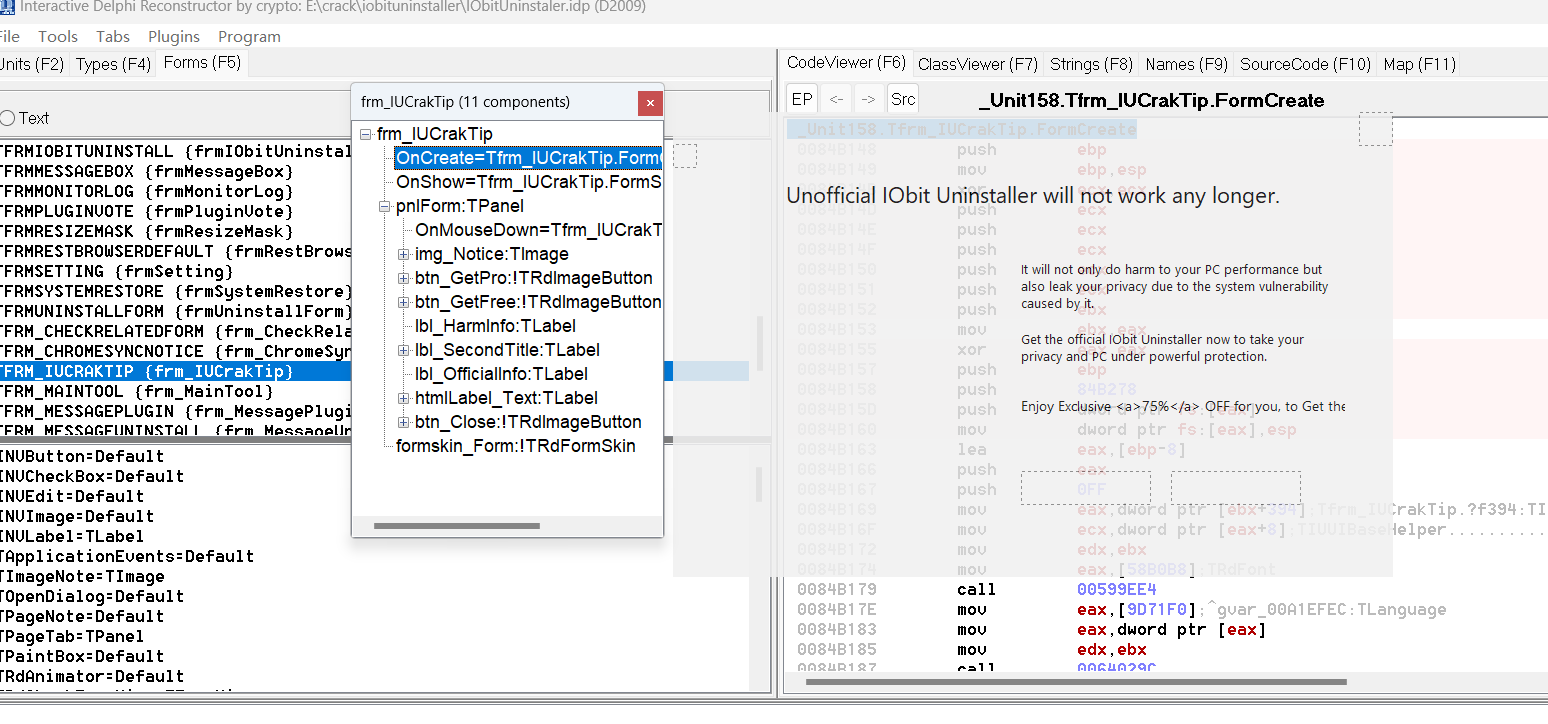Click TRdAnimator=Default entry
1548x724 pixels.
[x=92, y=676]
